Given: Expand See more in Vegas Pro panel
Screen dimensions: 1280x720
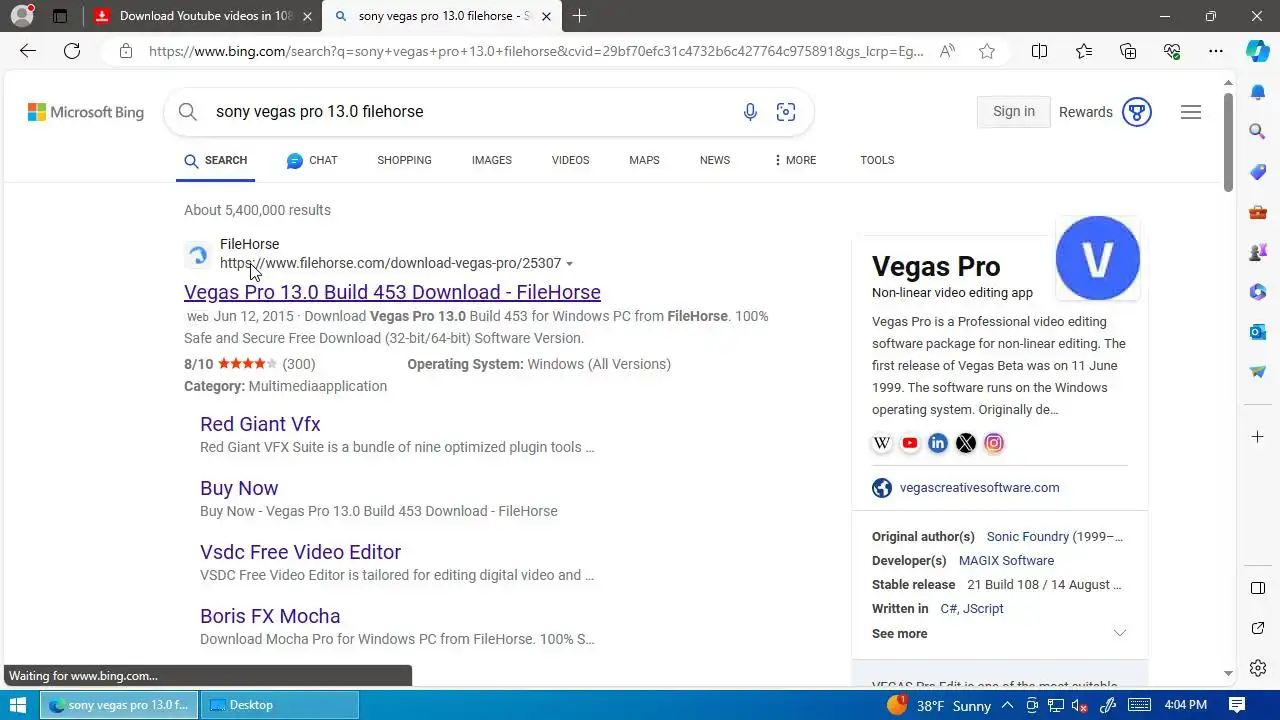Looking at the screenshot, I should [1000, 634].
